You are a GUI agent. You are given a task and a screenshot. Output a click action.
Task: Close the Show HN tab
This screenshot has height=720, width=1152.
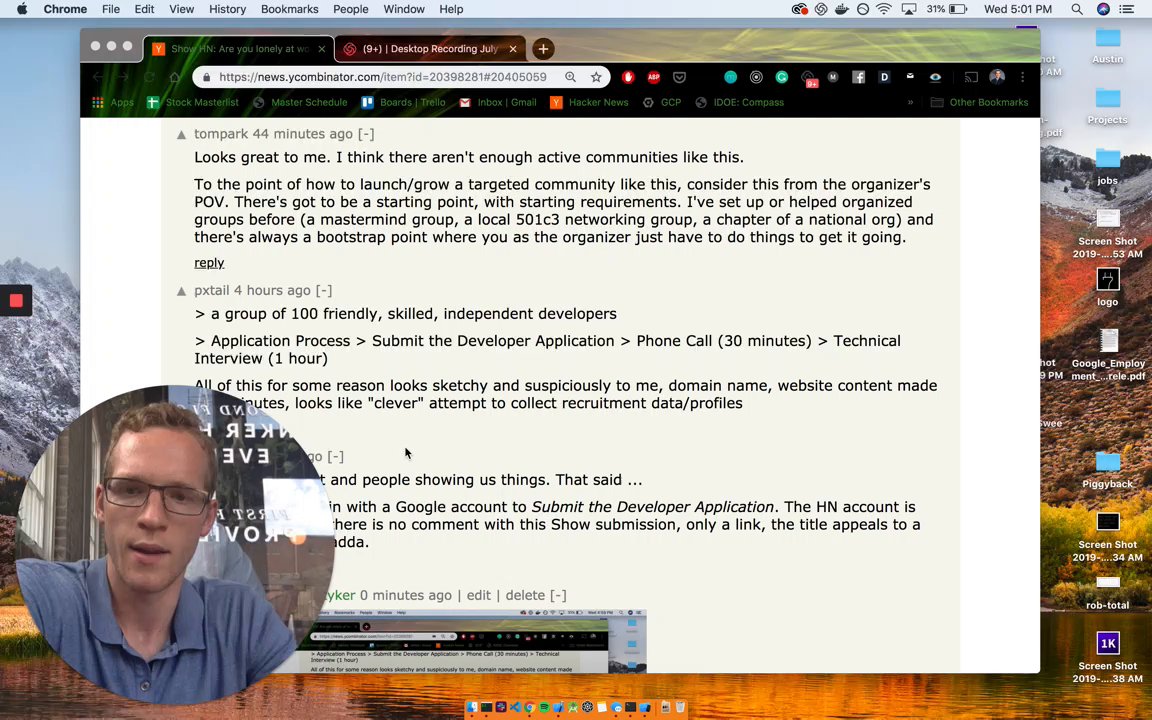321,49
